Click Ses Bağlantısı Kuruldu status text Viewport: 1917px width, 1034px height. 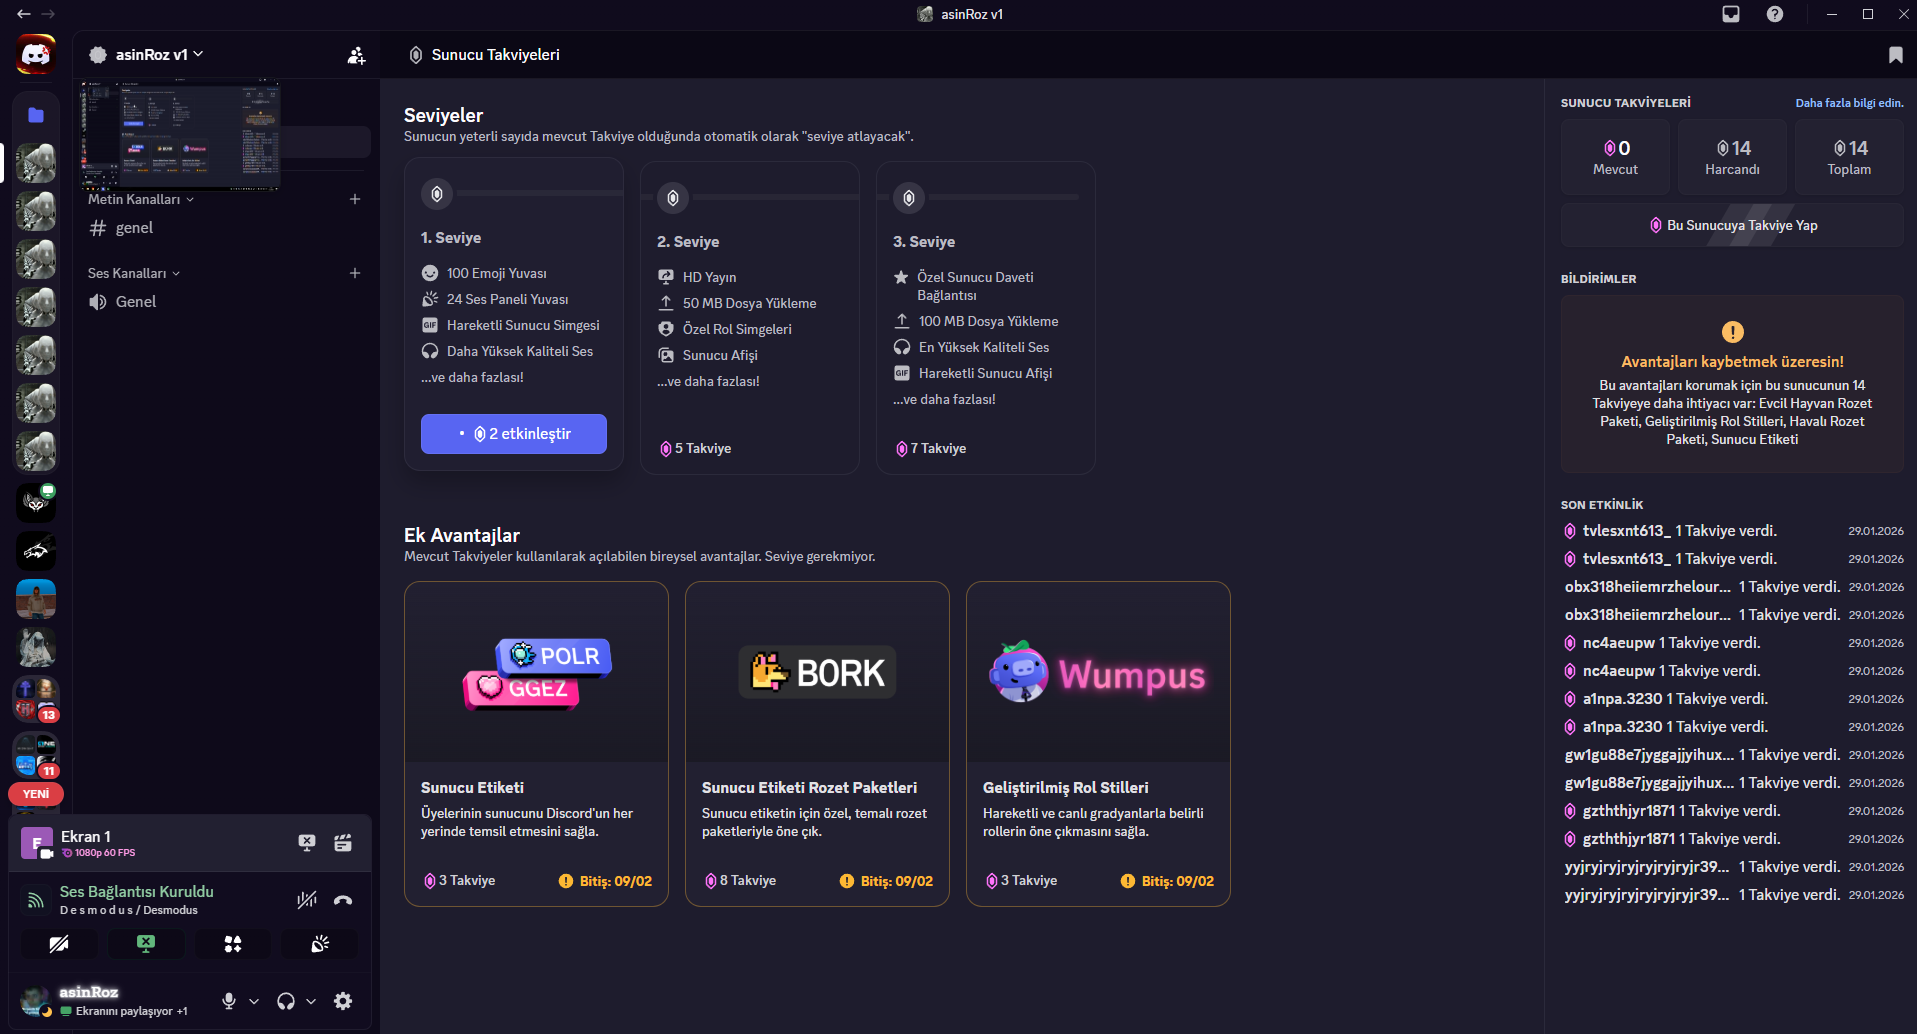point(137,892)
